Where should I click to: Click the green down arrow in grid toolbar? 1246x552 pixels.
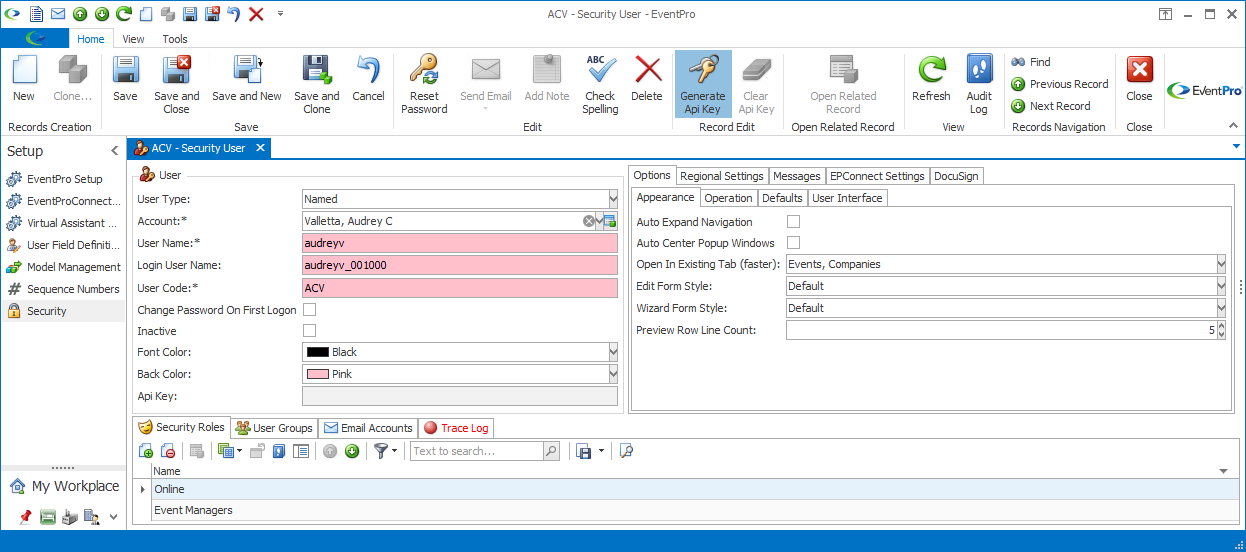(x=352, y=451)
